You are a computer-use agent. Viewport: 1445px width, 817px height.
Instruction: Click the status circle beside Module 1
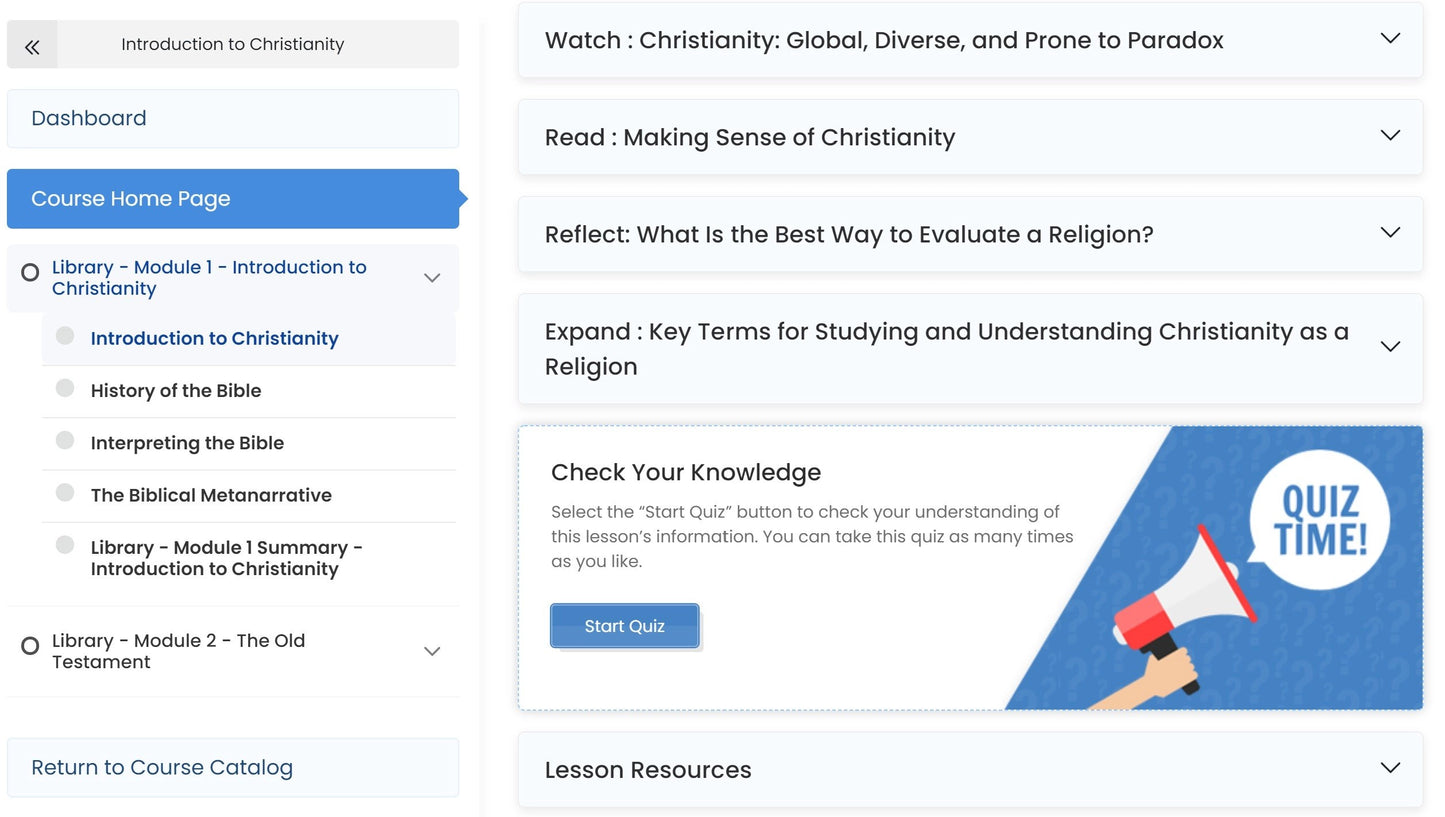tap(30, 272)
